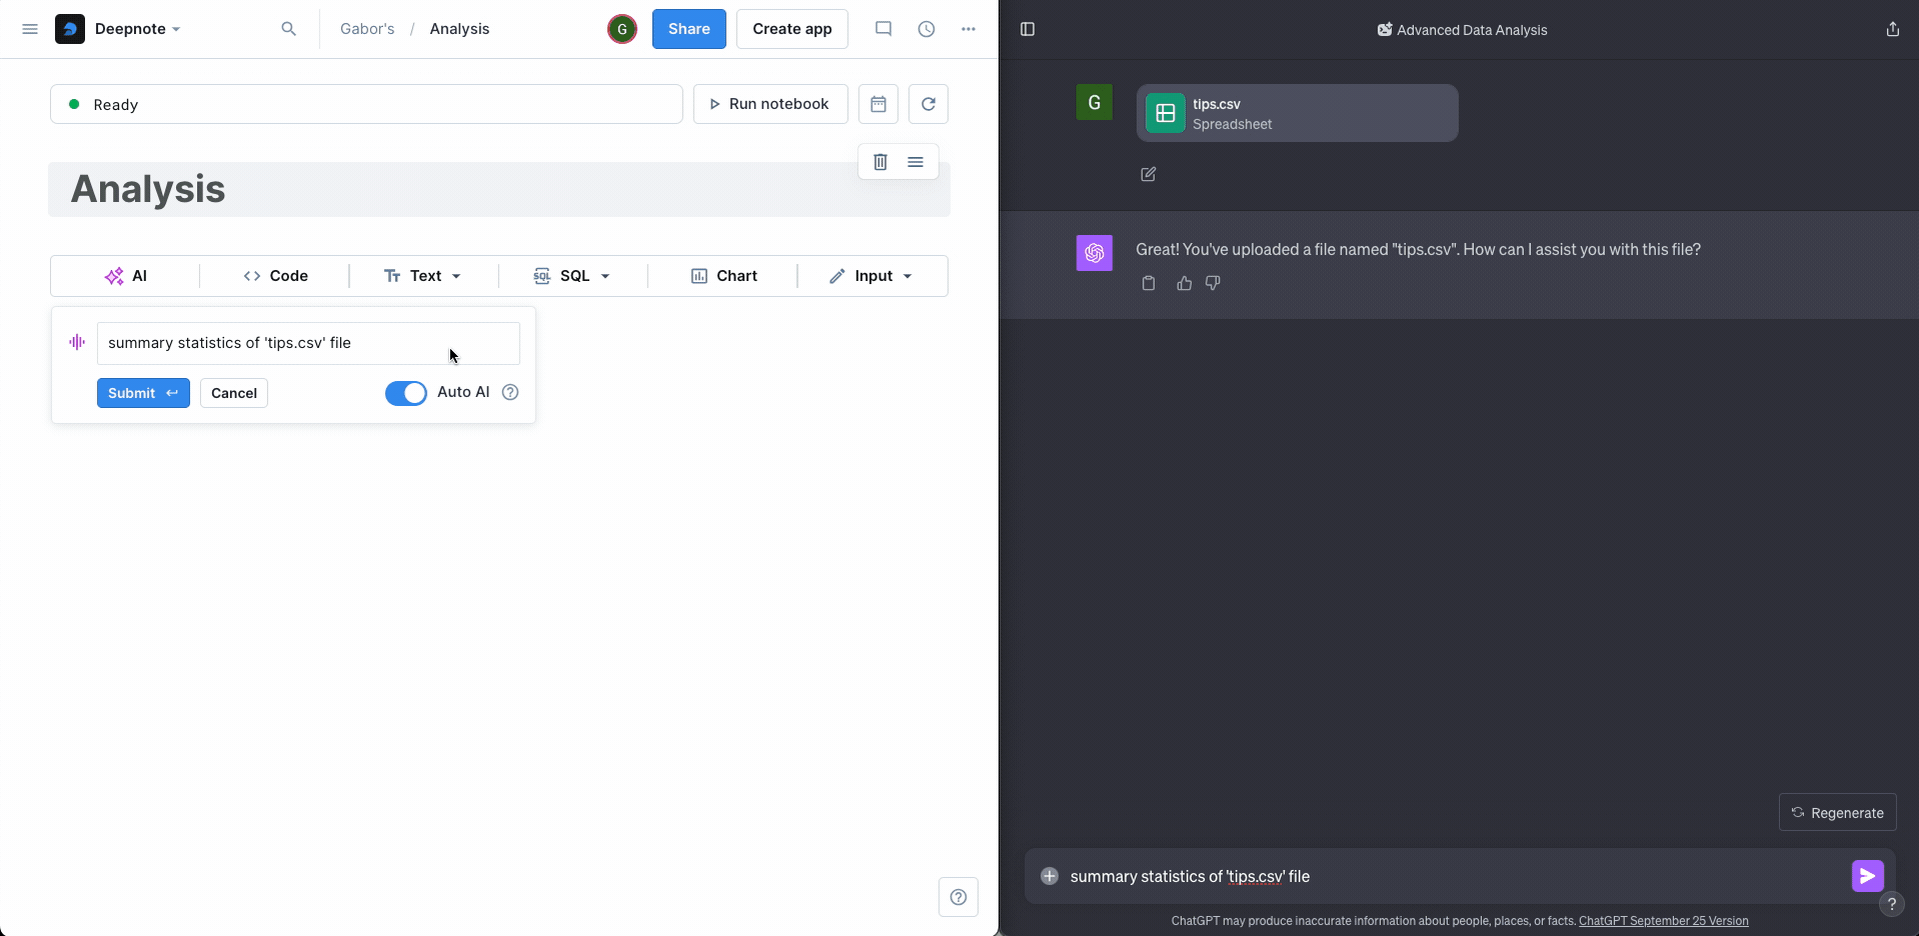1919x936 pixels.
Task: Share the ChatGPT conversation icon
Action: pyautogui.click(x=1893, y=29)
